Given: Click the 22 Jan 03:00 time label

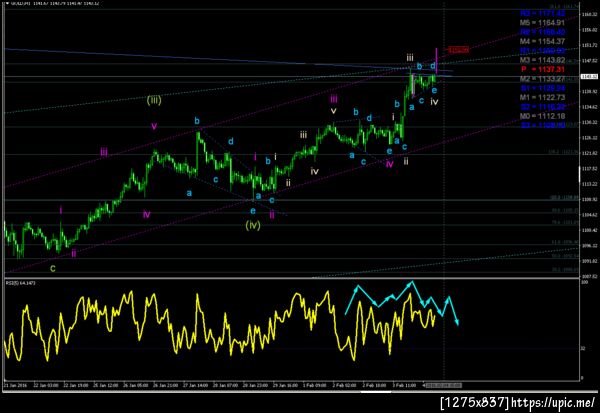Looking at the screenshot, I should (46, 385).
